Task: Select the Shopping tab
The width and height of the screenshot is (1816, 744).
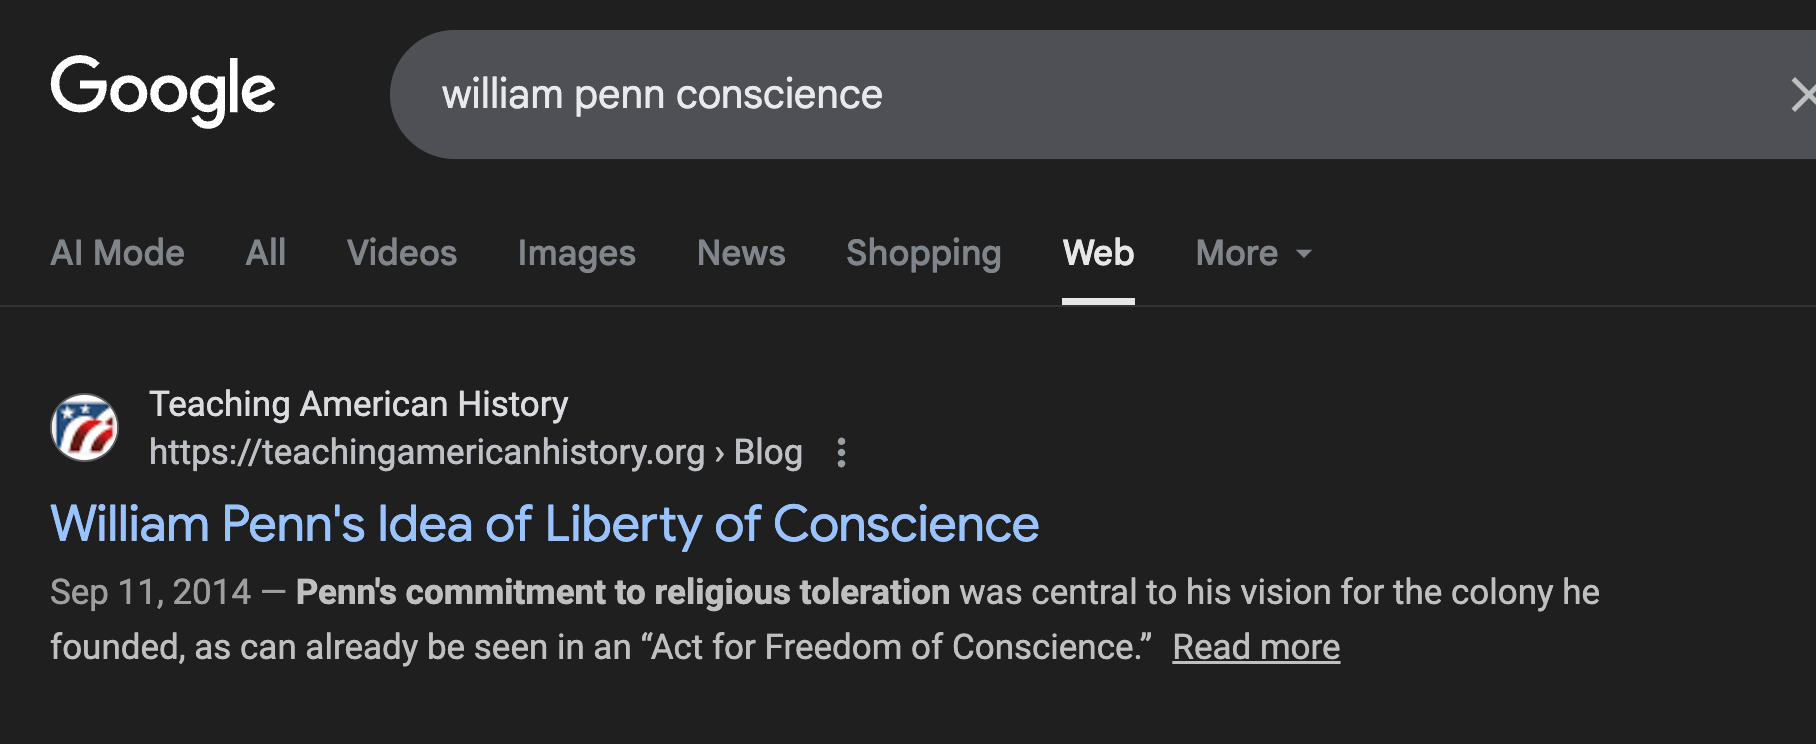Action: coord(923,254)
